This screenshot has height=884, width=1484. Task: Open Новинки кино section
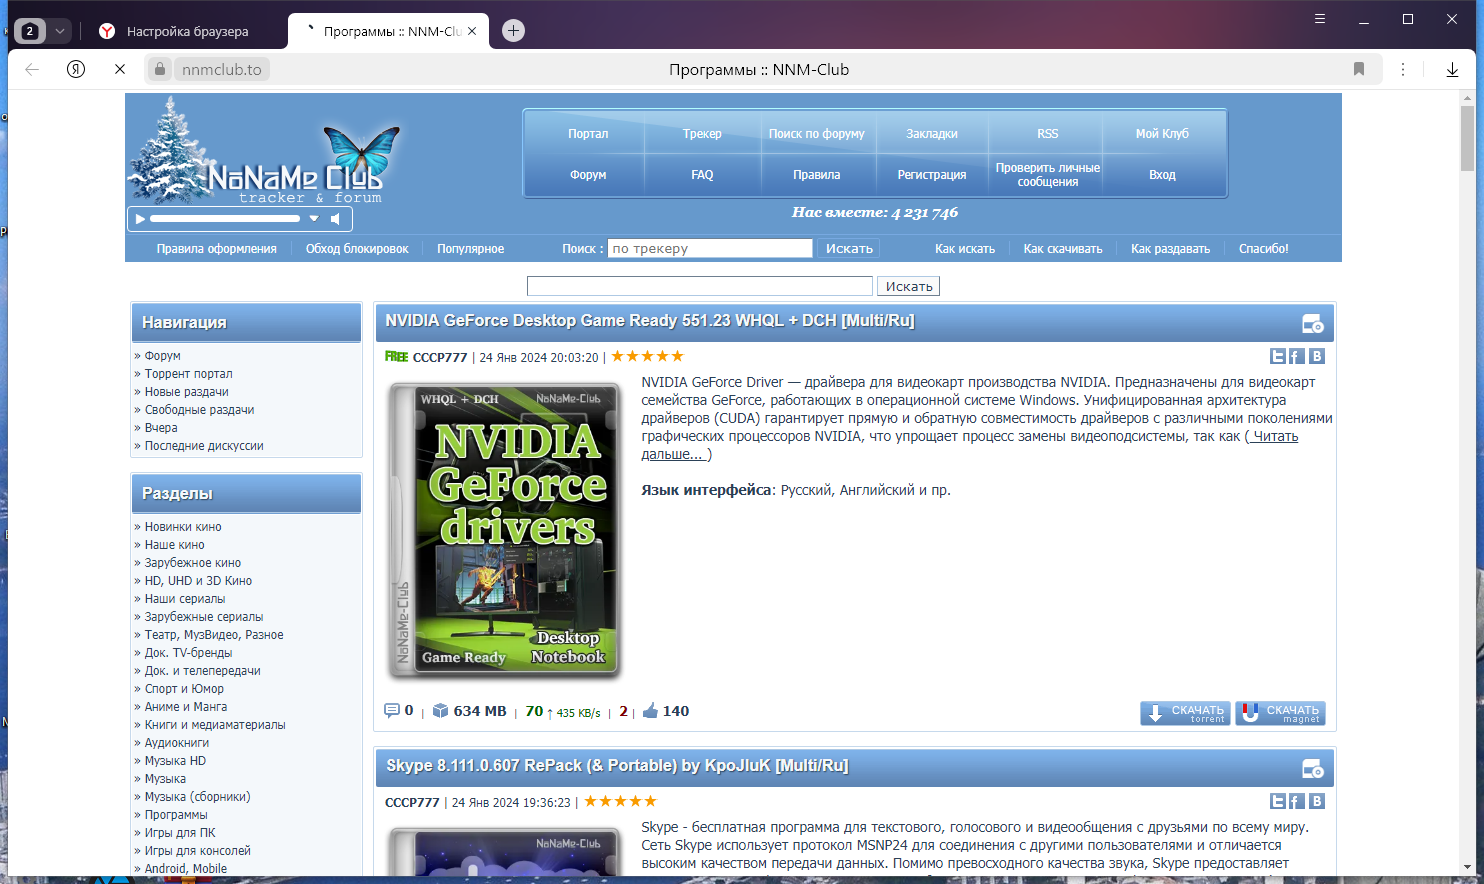coord(183,527)
